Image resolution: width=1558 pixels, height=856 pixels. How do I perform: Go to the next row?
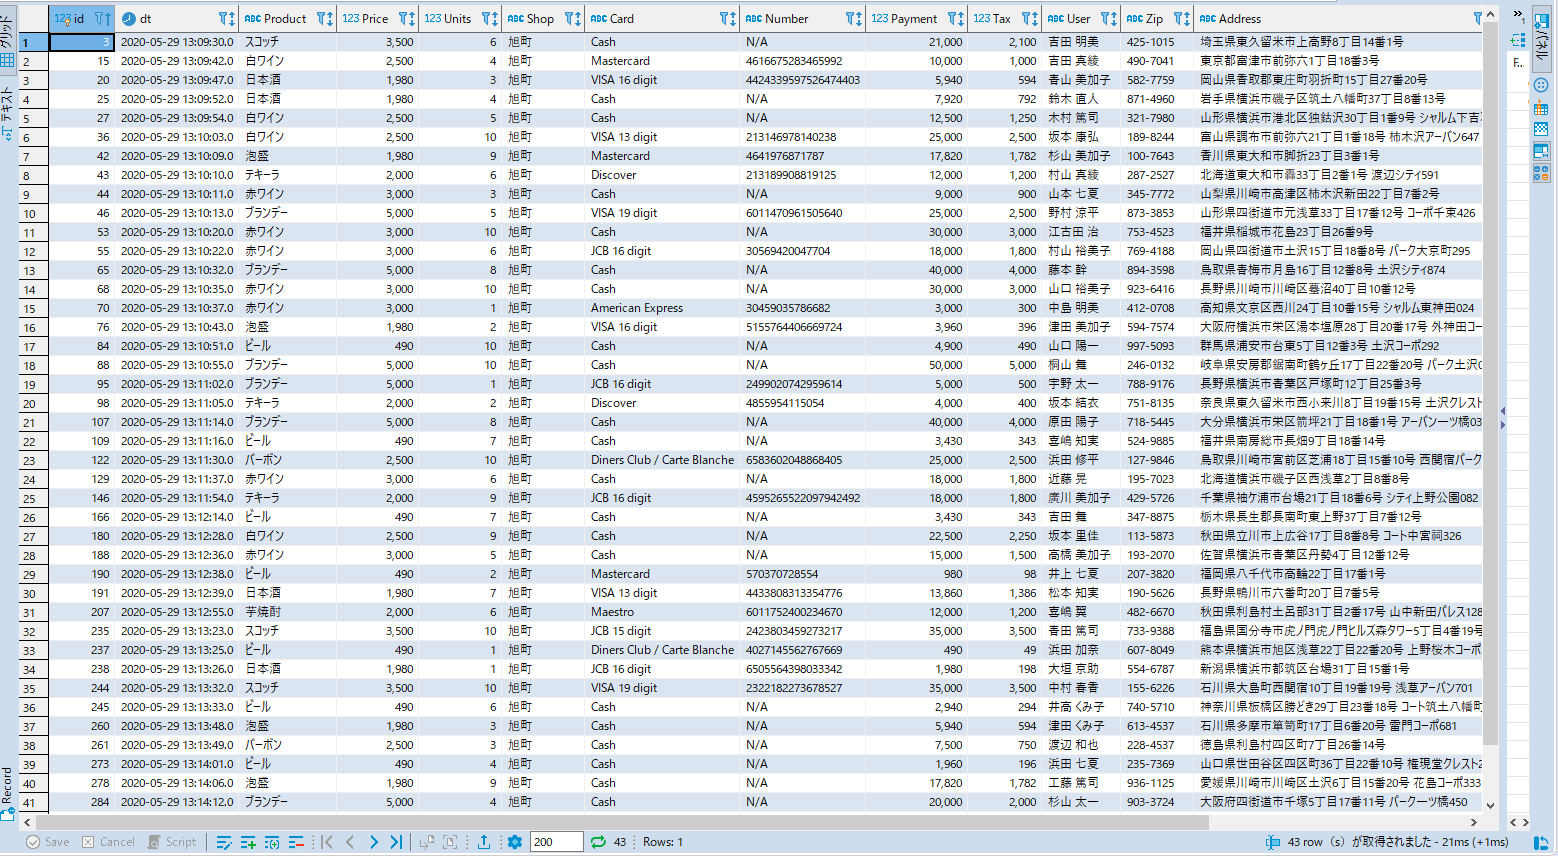tap(373, 842)
